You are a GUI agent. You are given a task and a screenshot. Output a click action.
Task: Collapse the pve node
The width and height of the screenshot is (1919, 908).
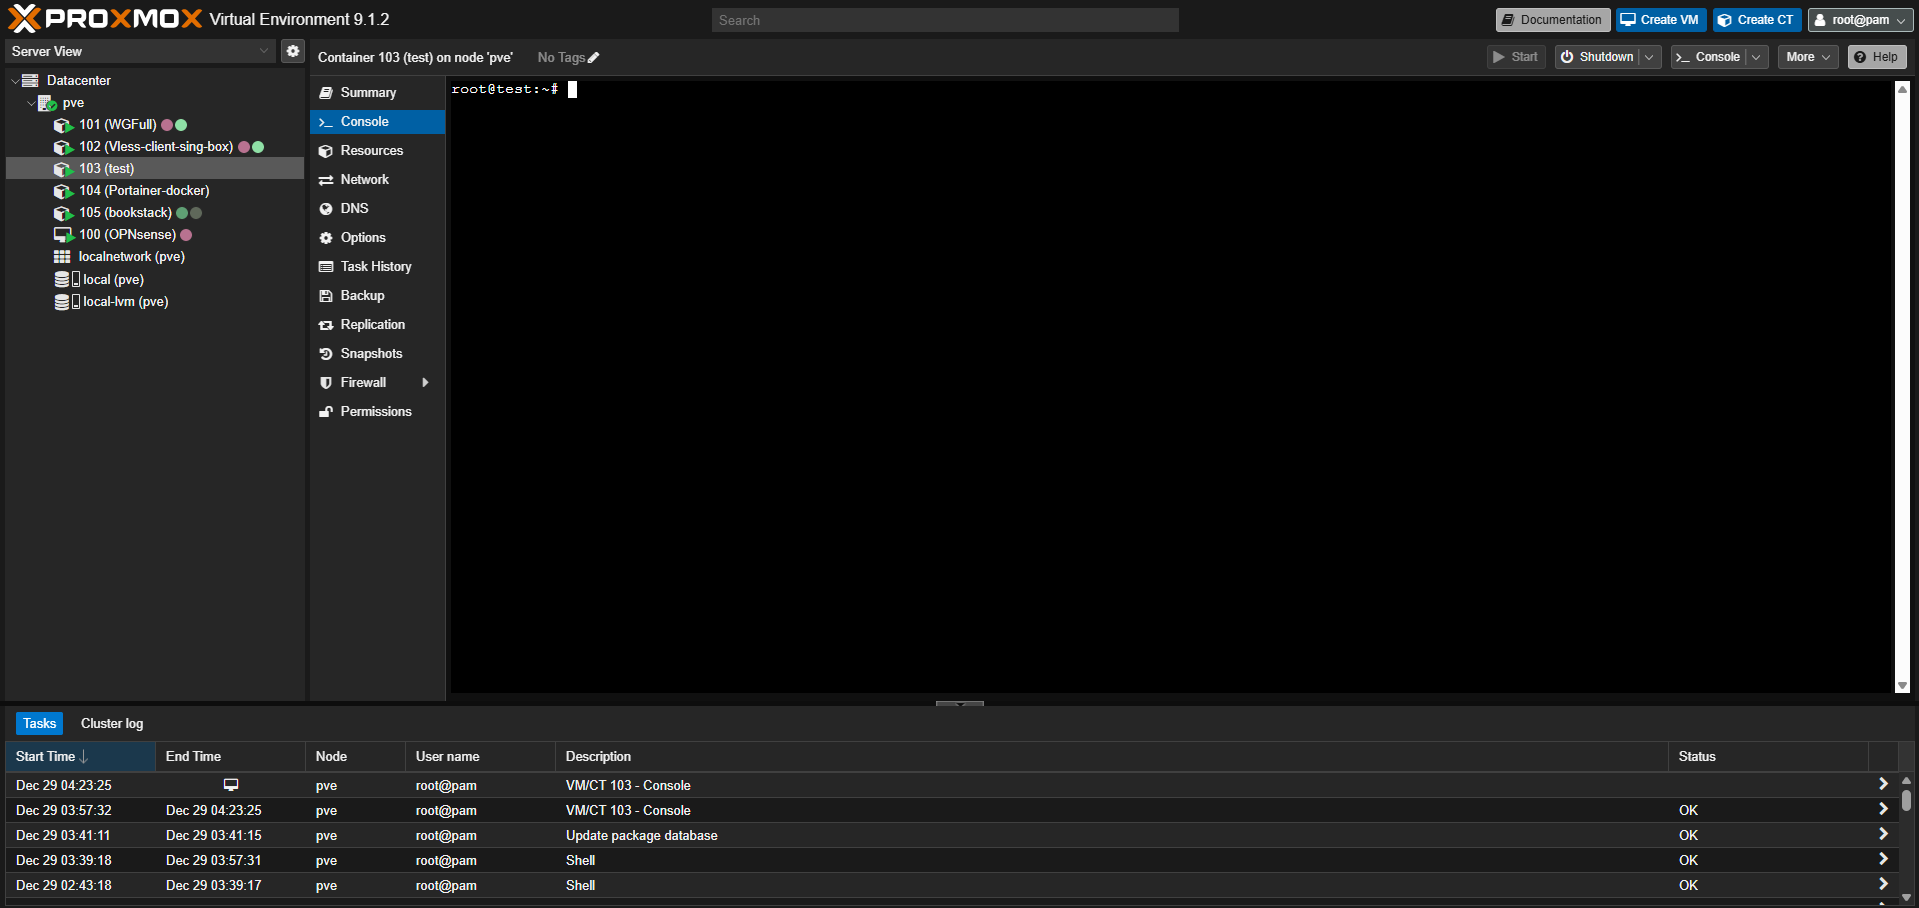(31, 103)
